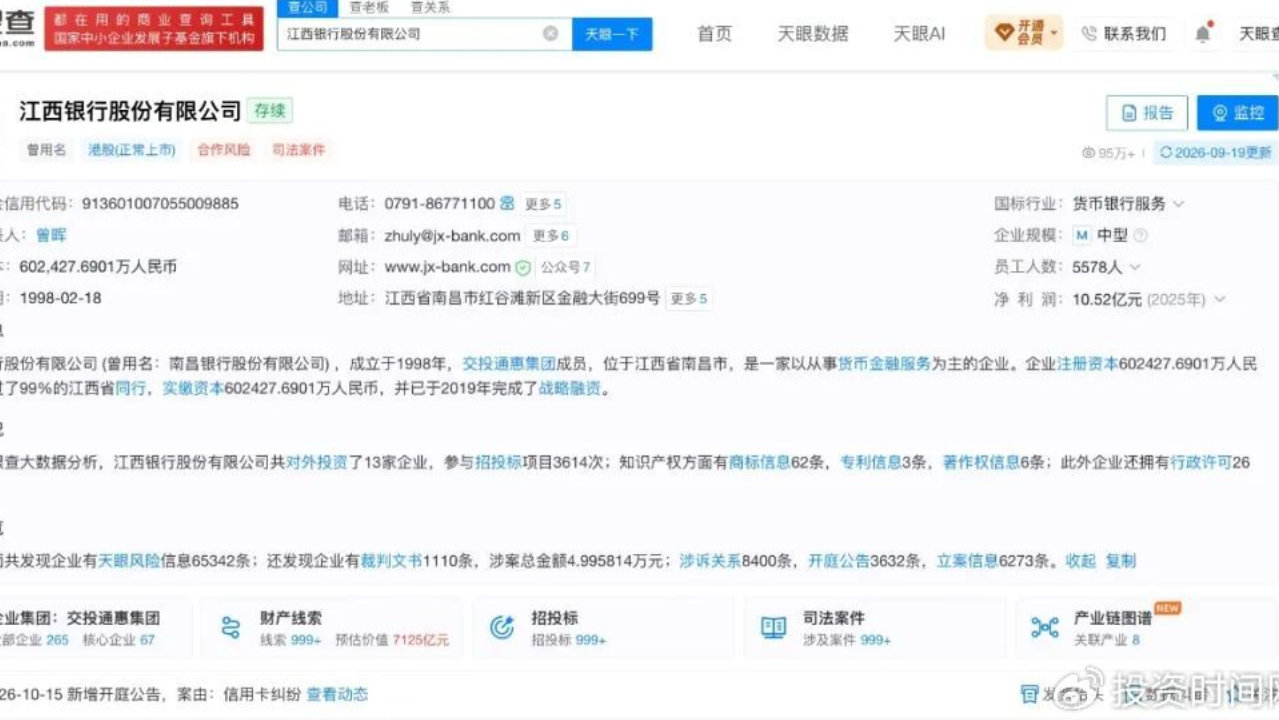Click the refresh date 2026-09-19更新 button
Screen dimensions: 1279x720
pyautogui.click(x=1215, y=153)
